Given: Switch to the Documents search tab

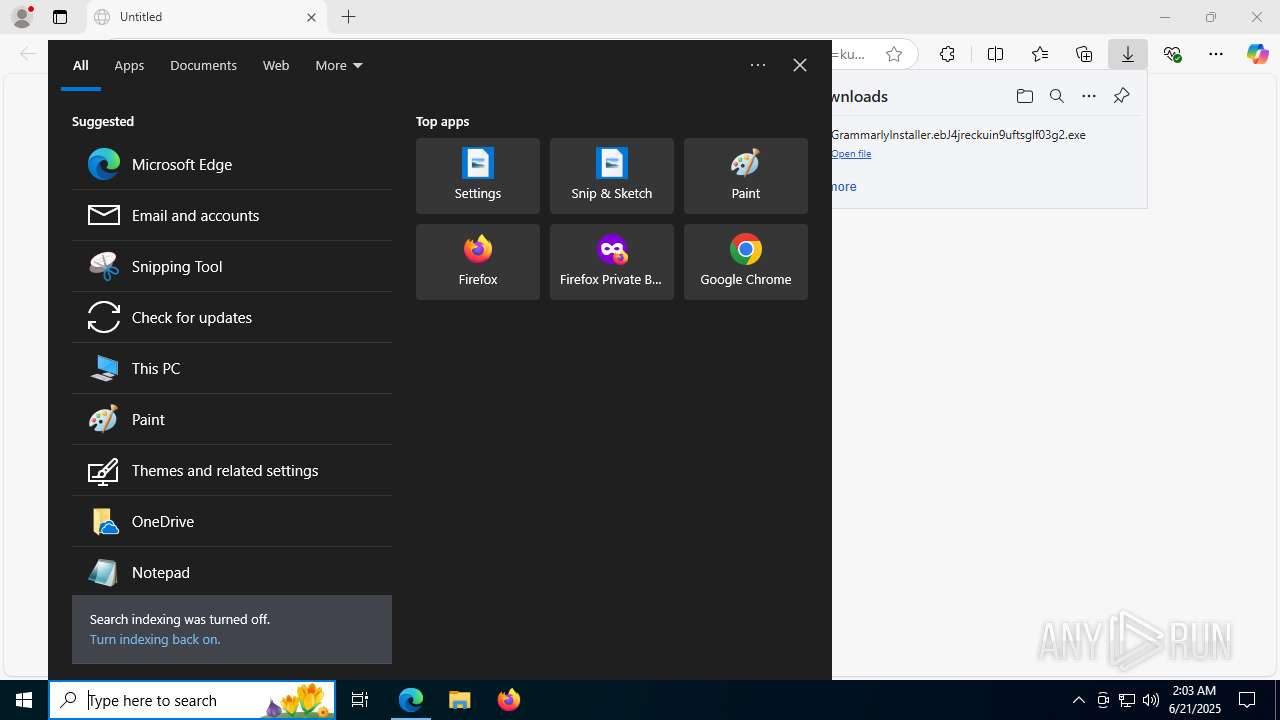Looking at the screenshot, I should point(203,65).
